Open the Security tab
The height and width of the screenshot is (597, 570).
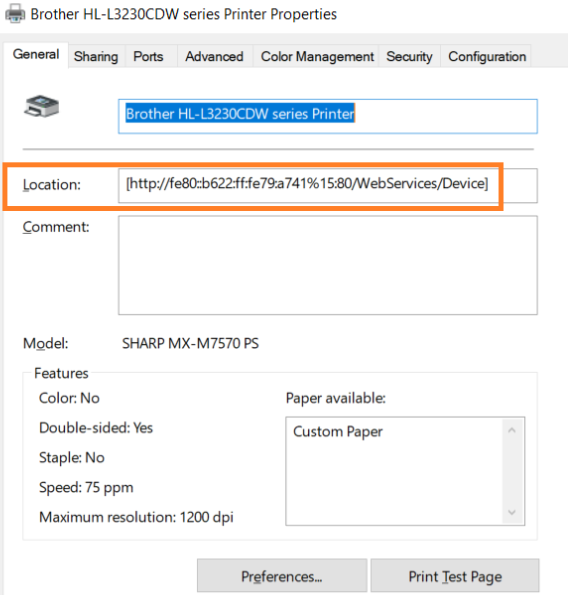409,56
